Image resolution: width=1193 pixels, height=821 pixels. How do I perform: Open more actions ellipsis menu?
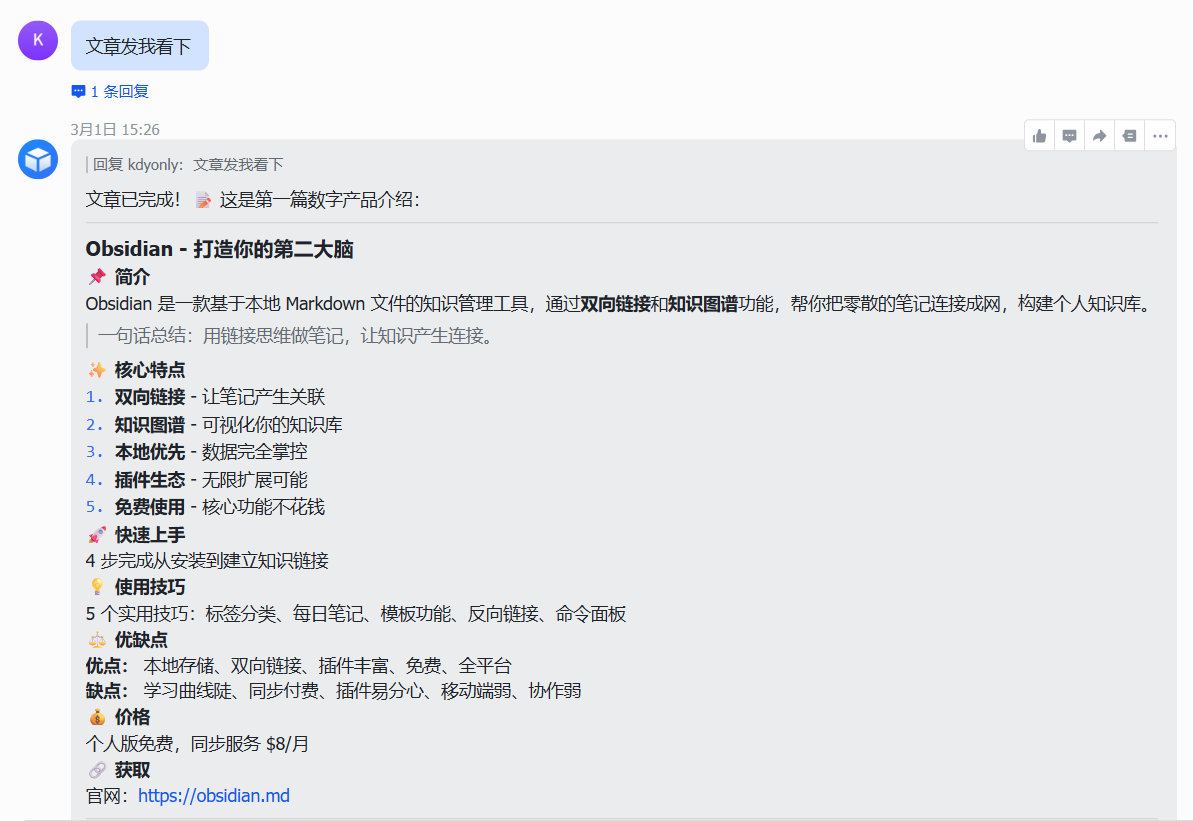tap(1160, 136)
